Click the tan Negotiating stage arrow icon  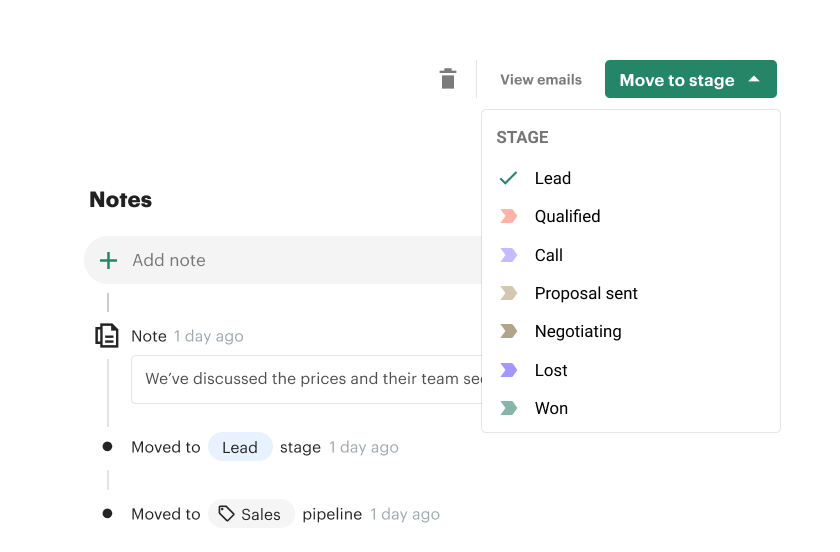508,331
